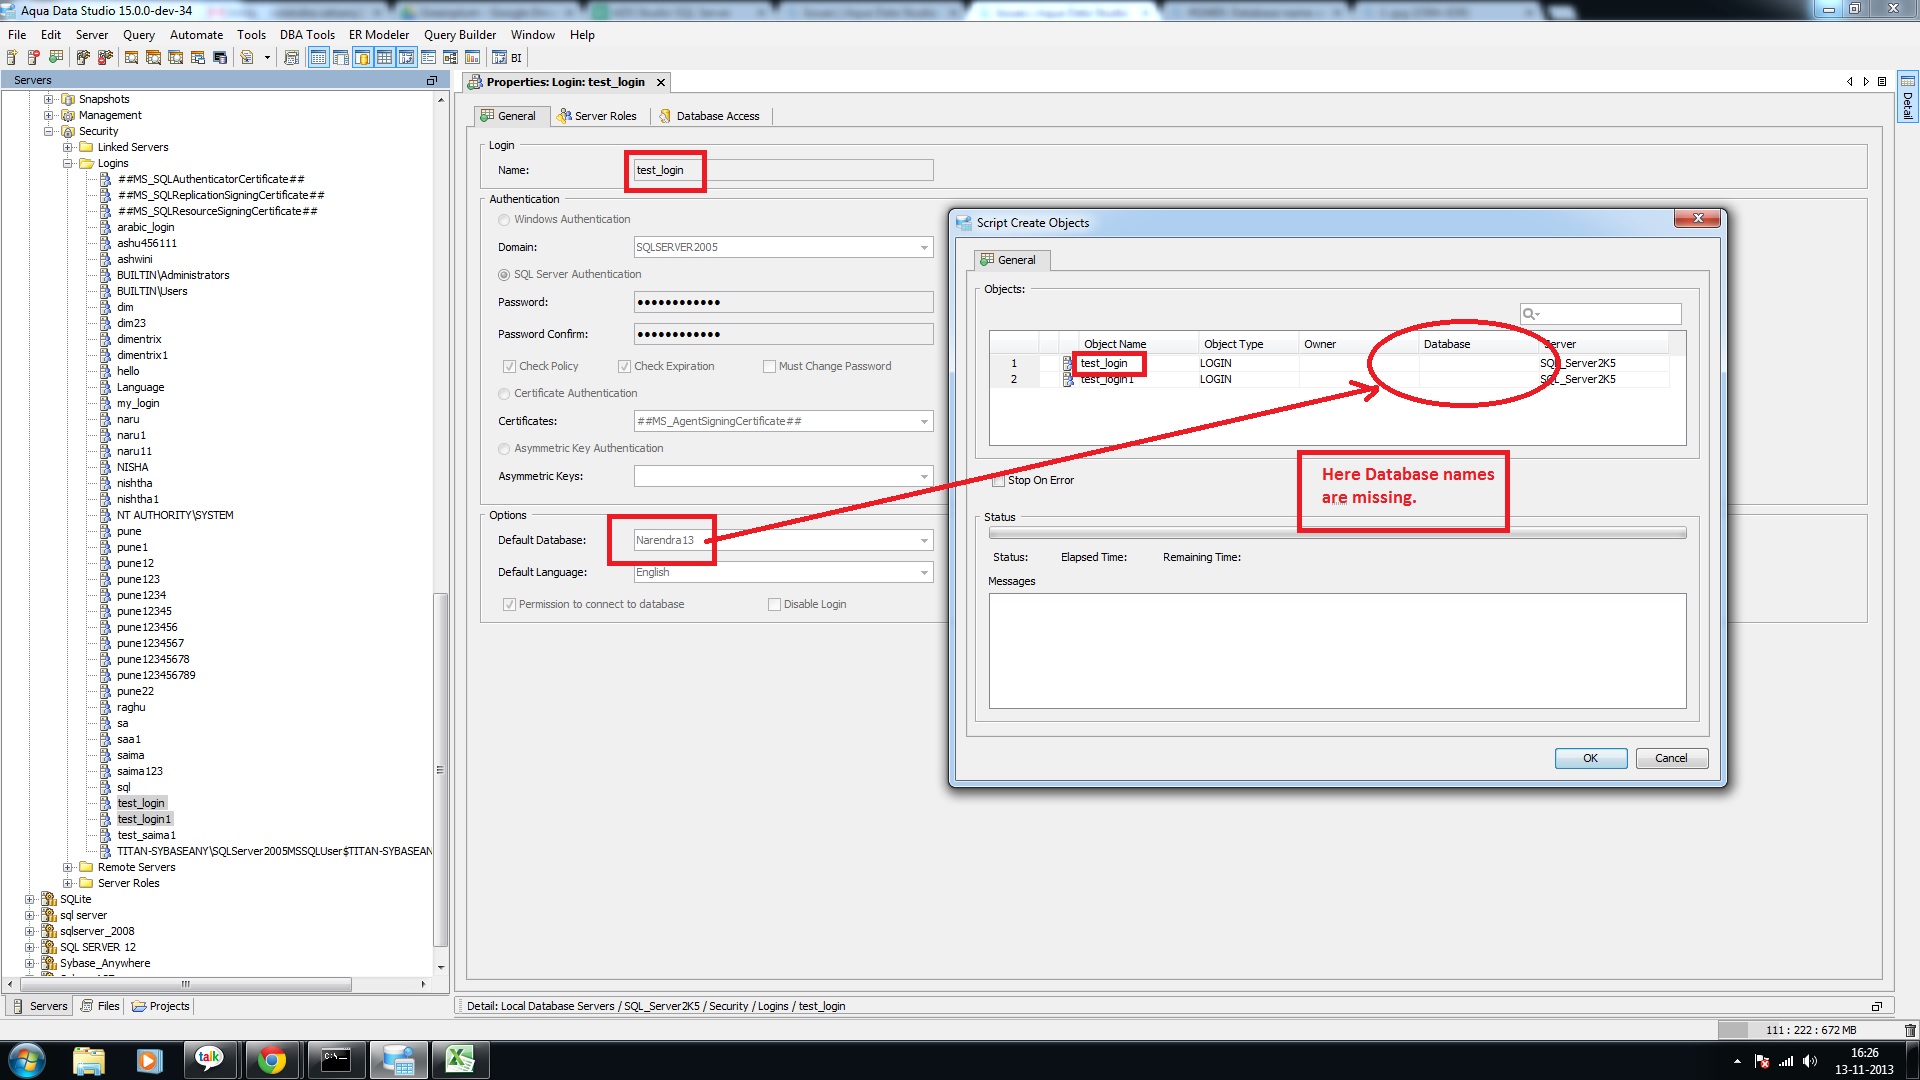Open the Asymmetric Keys dropdown

pyautogui.click(x=924, y=476)
